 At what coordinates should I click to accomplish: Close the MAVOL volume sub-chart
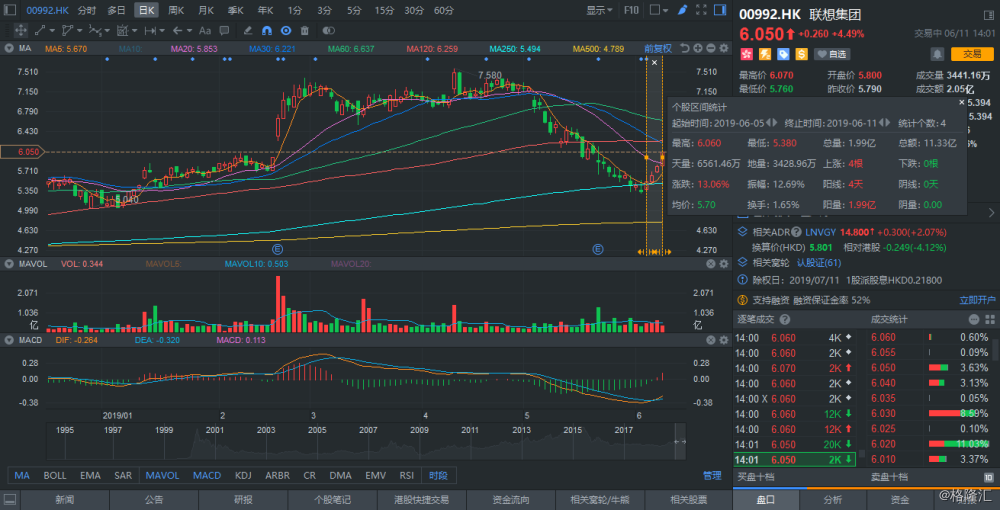tap(711, 263)
